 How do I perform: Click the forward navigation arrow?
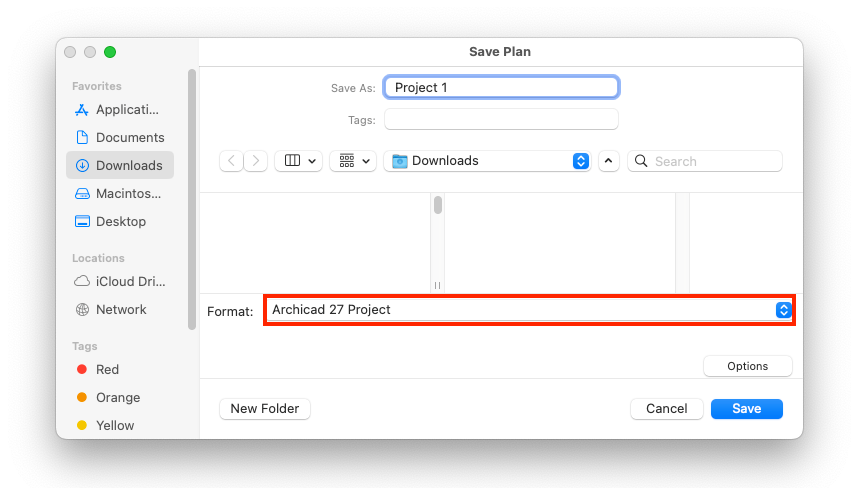coord(255,161)
